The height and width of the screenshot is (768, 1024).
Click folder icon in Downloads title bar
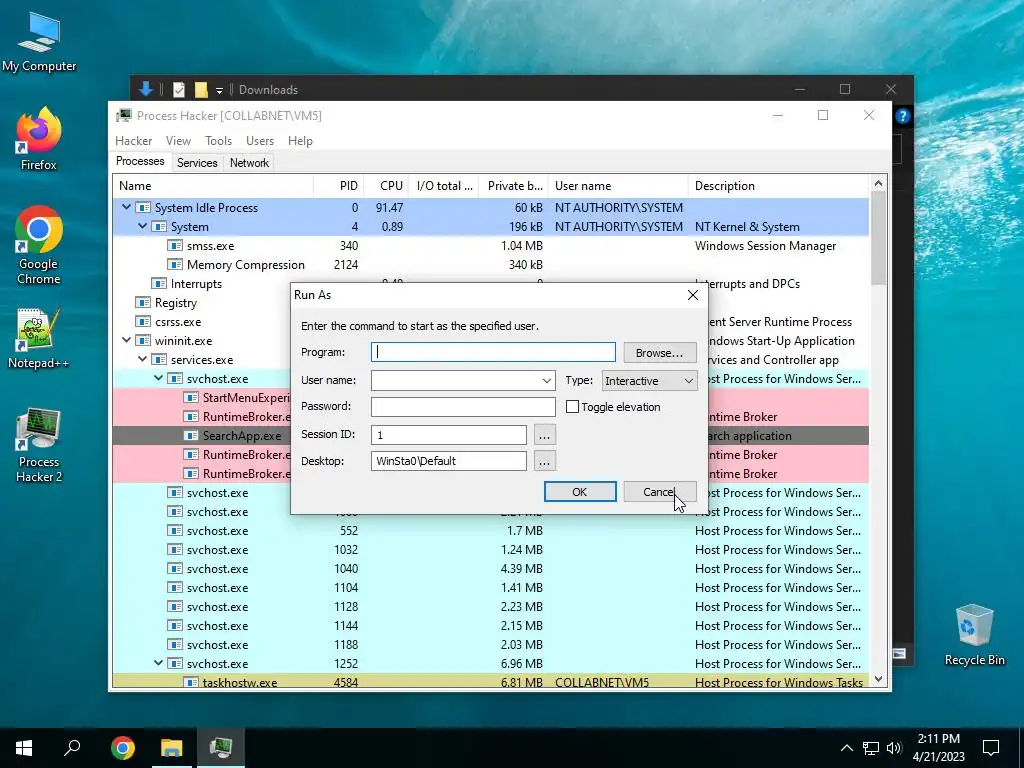pyautogui.click(x=201, y=89)
